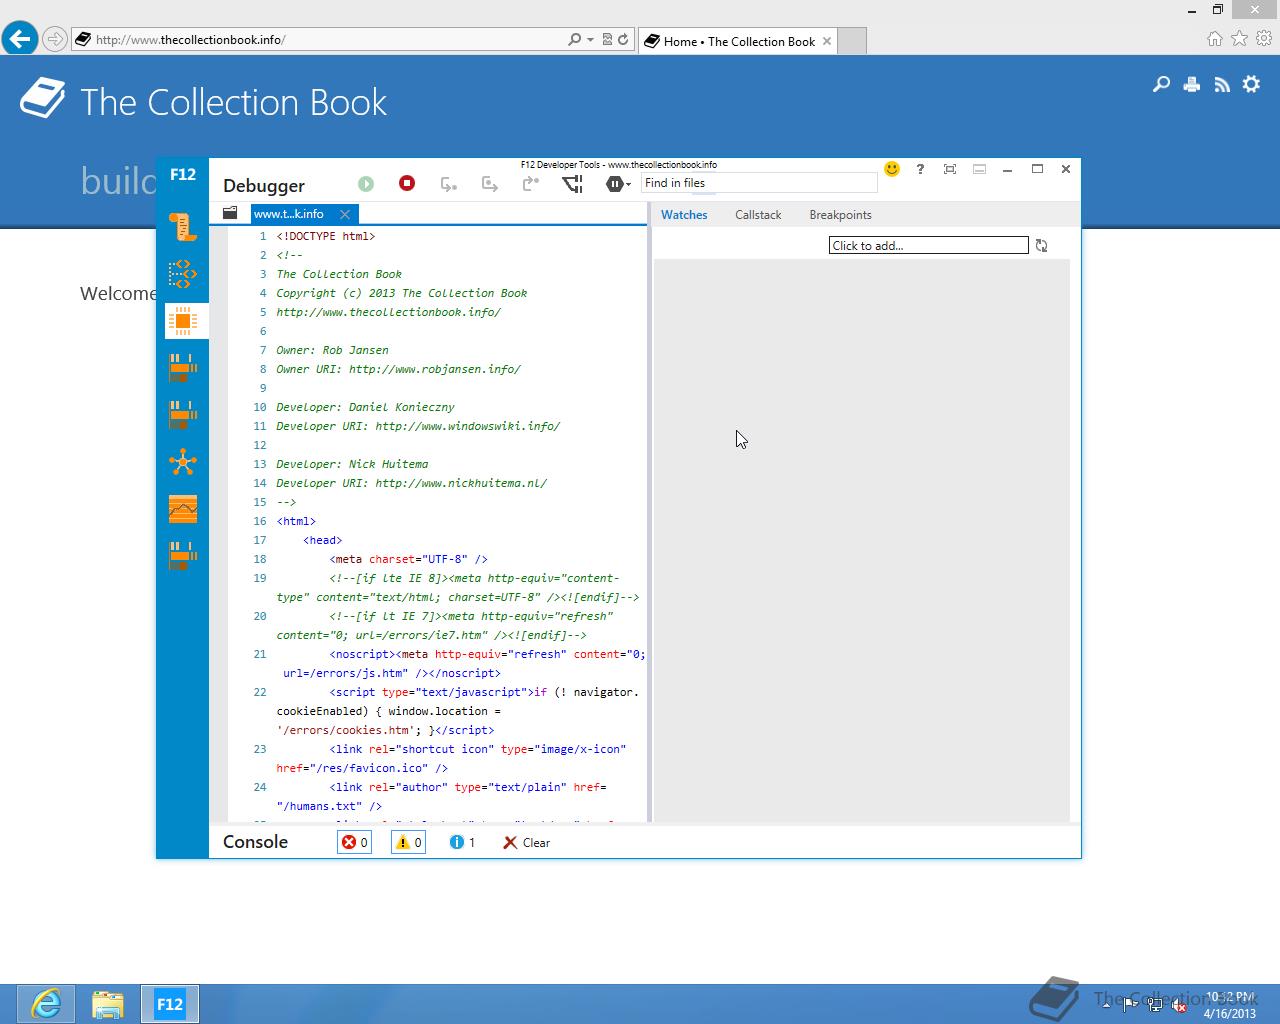Screen dimensions: 1280x1024
Task: Open Internet Explorer from the taskbar
Action: coord(45,1003)
